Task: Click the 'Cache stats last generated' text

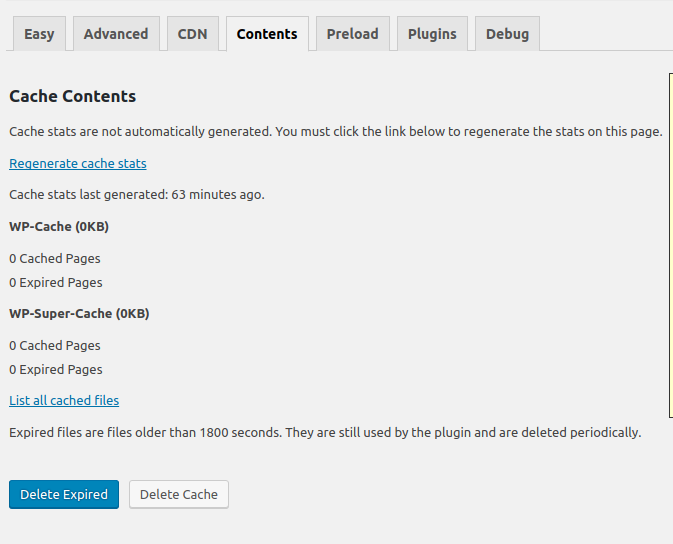Action: 136,195
